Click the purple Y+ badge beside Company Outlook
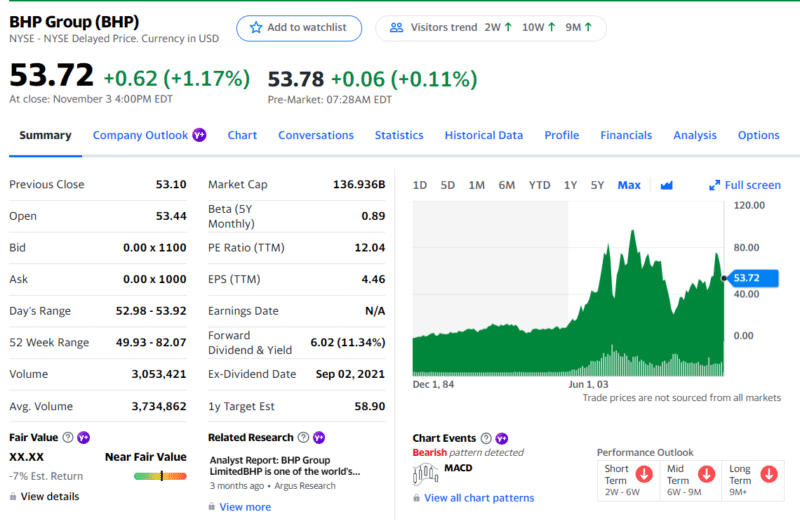Image resolution: width=800 pixels, height=531 pixels. (199, 135)
